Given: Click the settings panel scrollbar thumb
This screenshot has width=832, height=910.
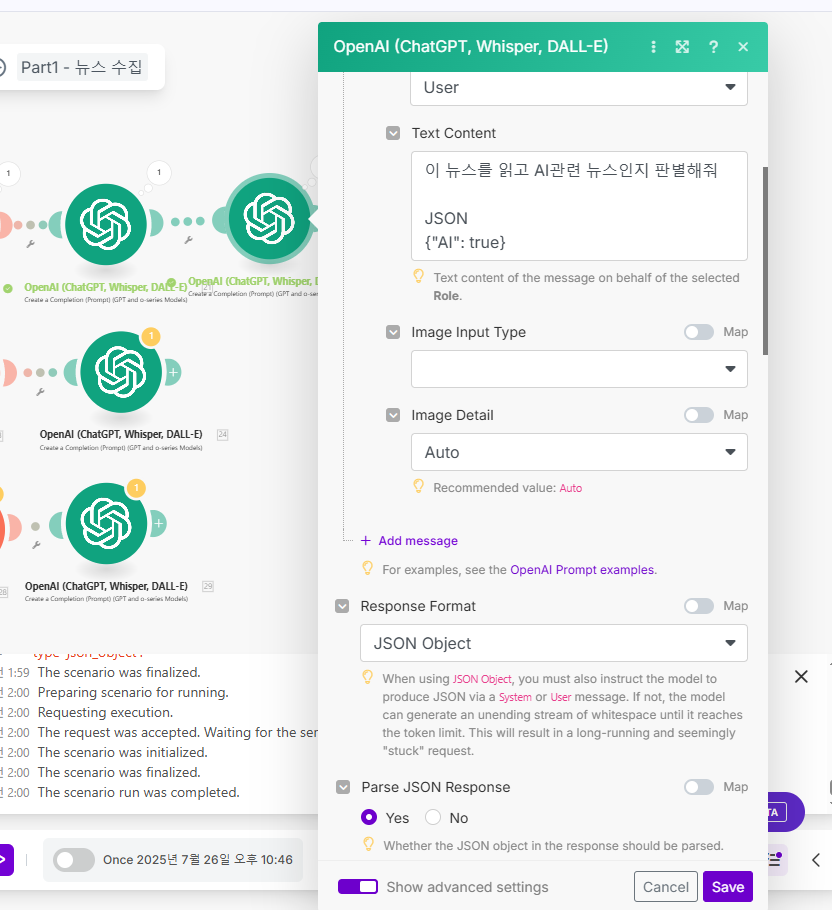Looking at the screenshot, I should (765, 261).
